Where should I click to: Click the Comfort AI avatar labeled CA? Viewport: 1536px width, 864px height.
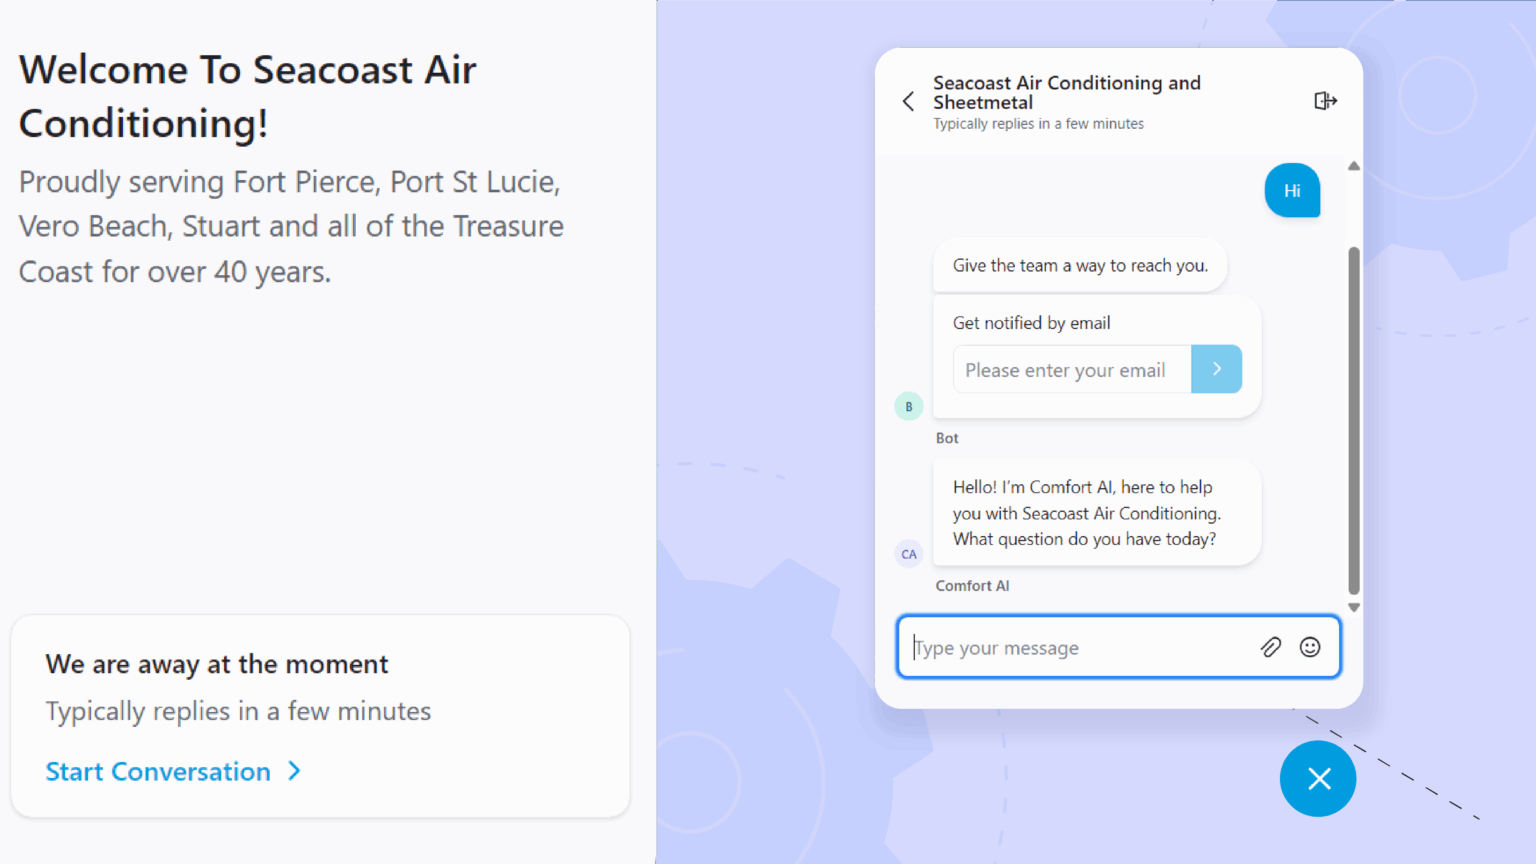pyautogui.click(x=909, y=554)
